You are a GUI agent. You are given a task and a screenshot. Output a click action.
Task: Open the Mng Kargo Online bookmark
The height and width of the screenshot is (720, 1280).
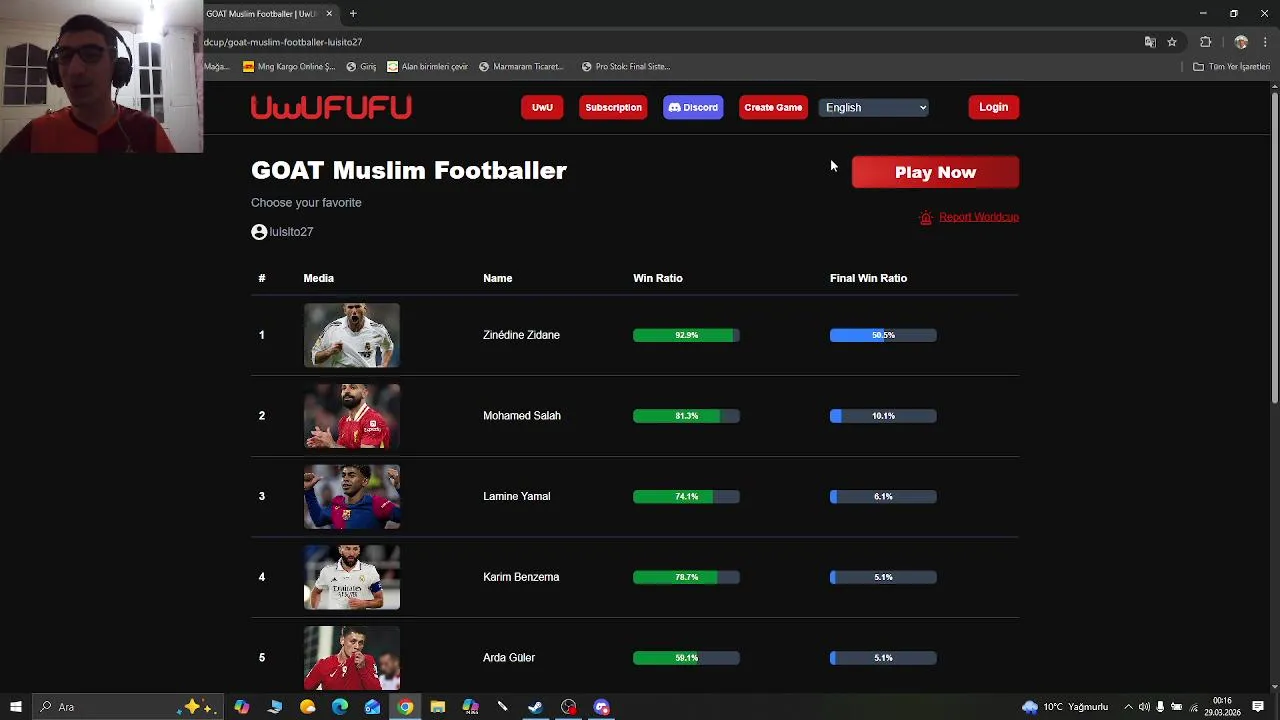coord(289,67)
